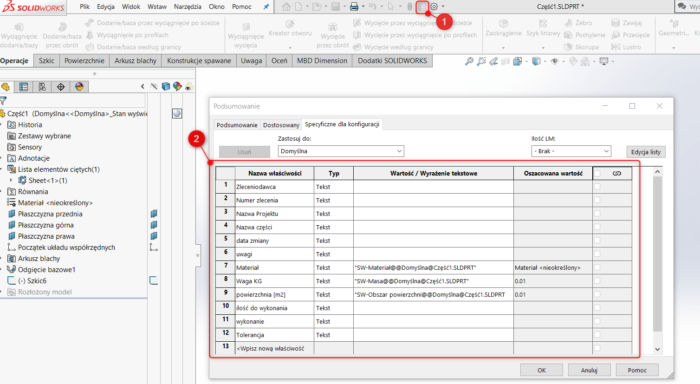Click the Anuluj button
The width and height of the screenshot is (700, 384).
[x=589, y=370]
